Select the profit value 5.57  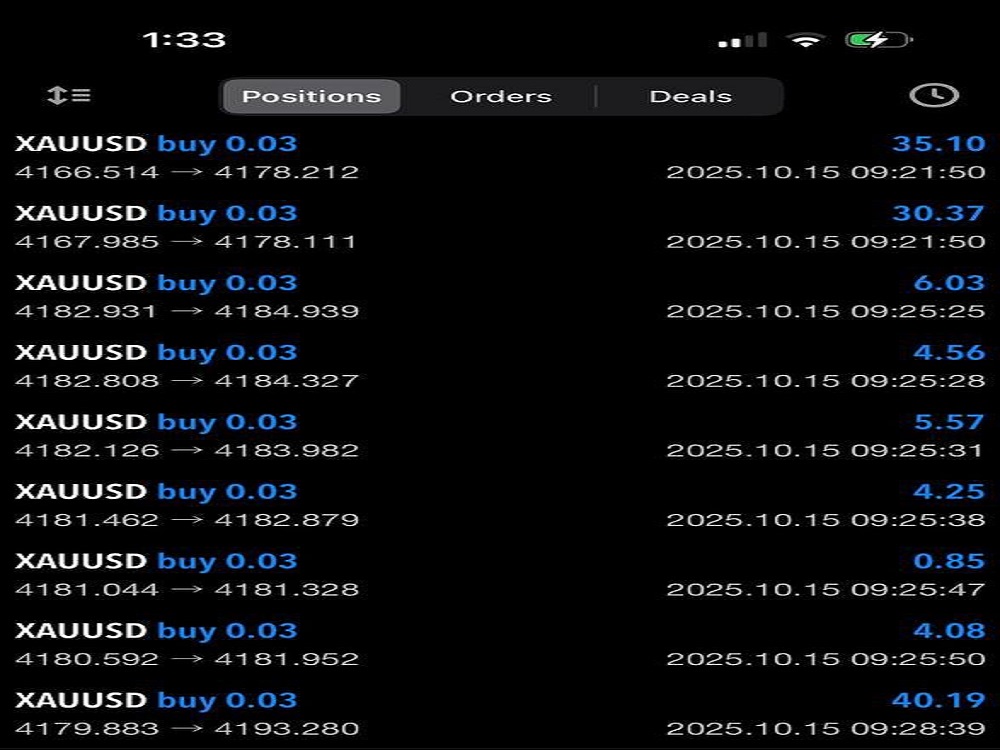pyautogui.click(x=949, y=422)
